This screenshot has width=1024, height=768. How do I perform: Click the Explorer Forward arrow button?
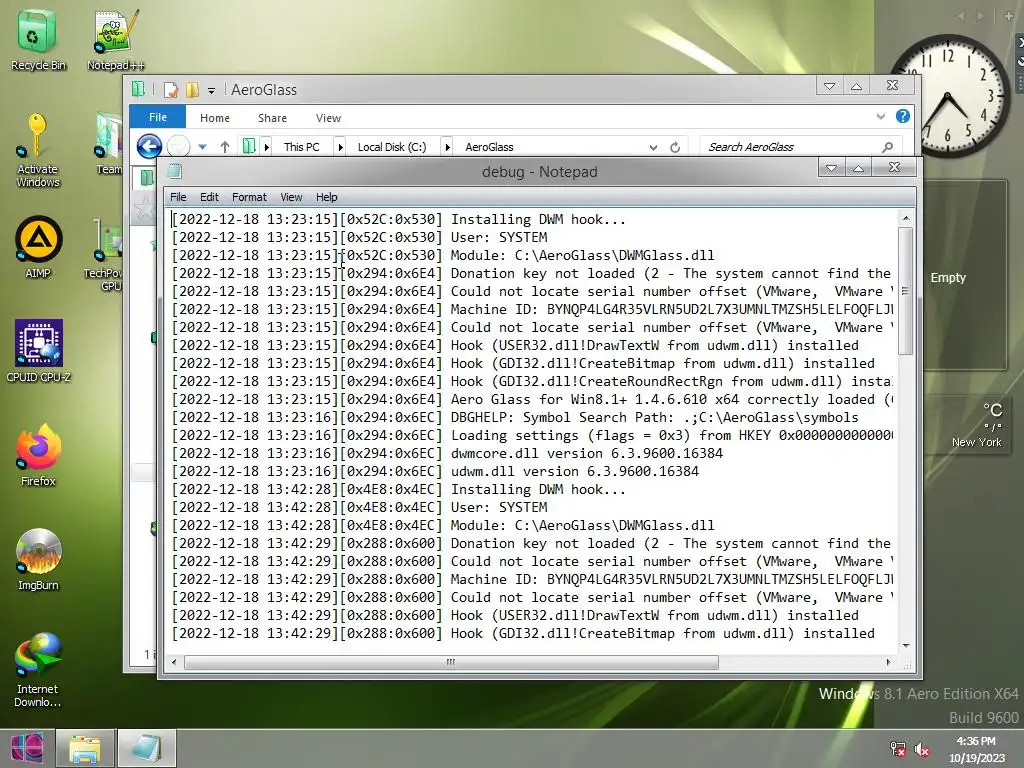coord(178,146)
